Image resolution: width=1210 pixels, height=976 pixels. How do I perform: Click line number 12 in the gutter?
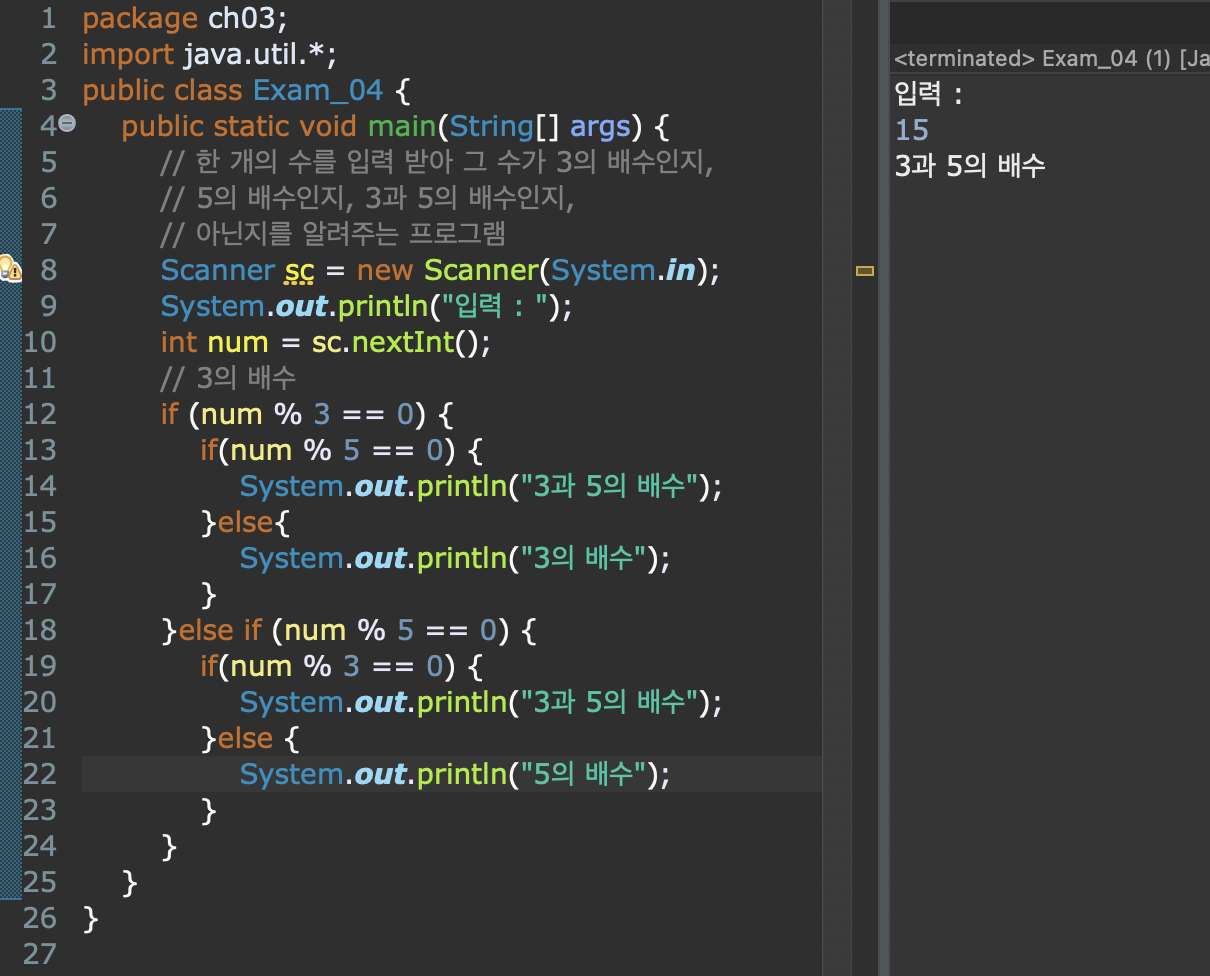pyautogui.click(x=40, y=414)
